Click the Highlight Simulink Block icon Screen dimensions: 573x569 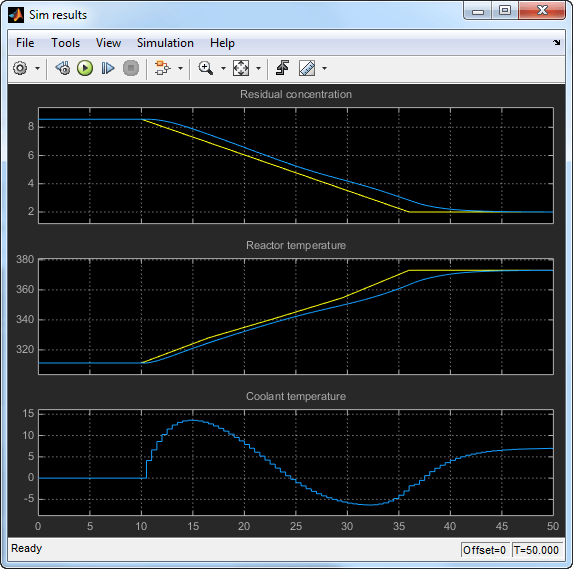(163, 68)
